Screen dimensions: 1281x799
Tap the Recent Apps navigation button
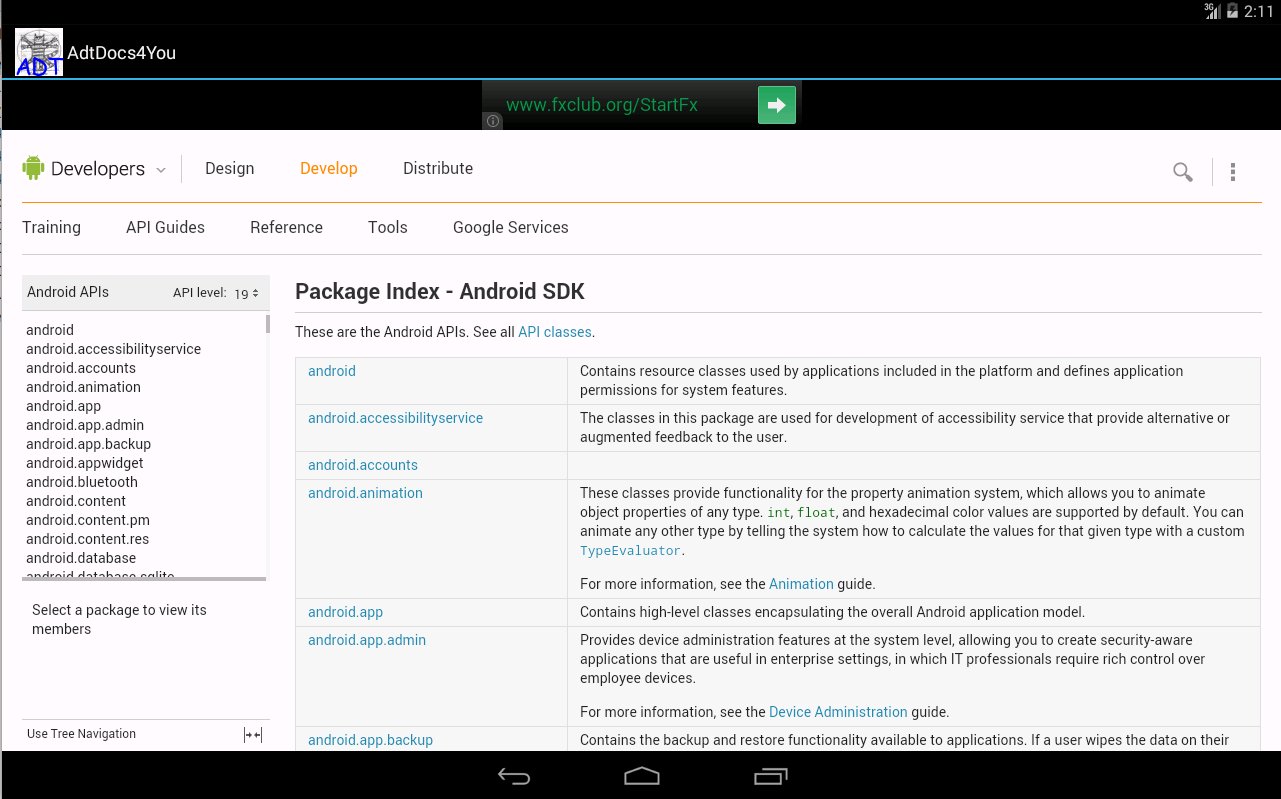(x=770, y=776)
